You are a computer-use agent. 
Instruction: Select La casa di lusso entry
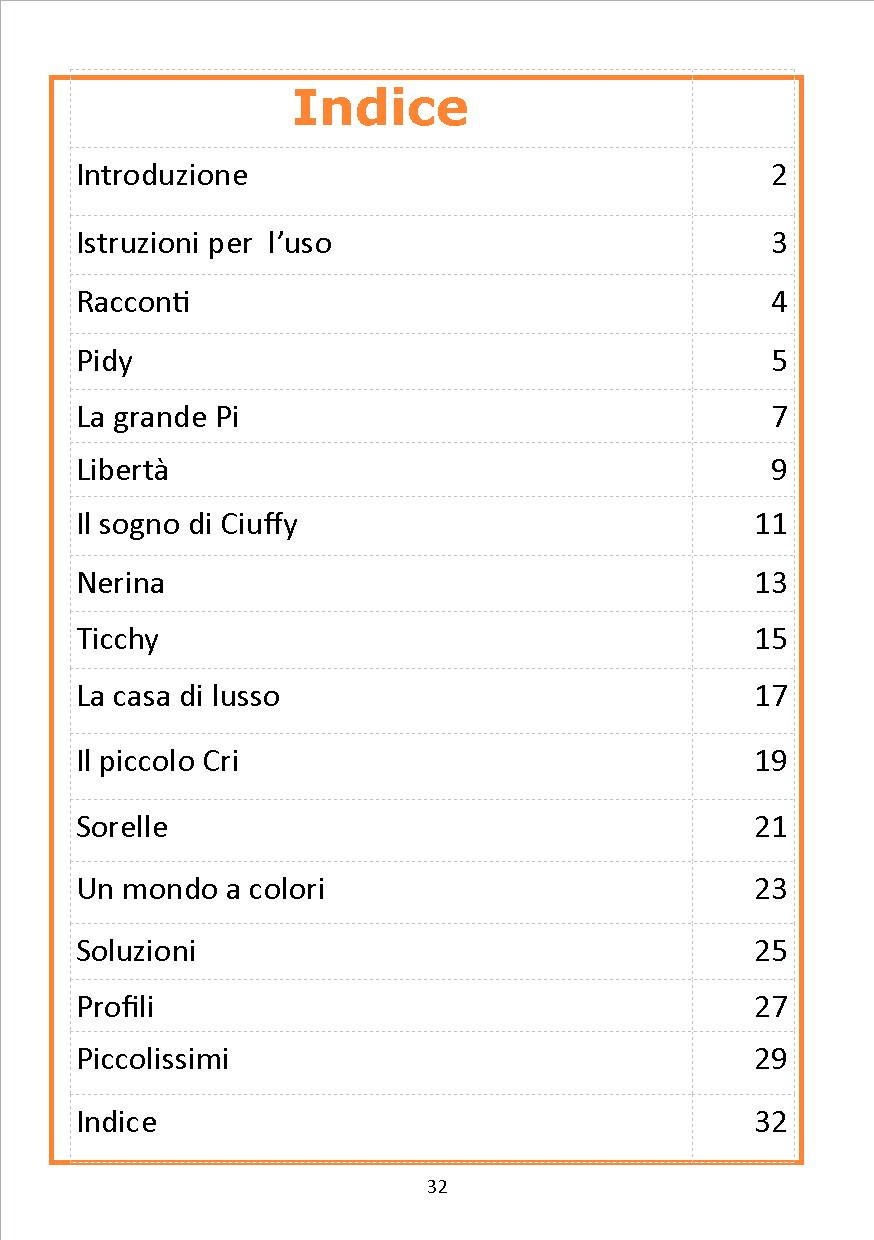point(178,696)
